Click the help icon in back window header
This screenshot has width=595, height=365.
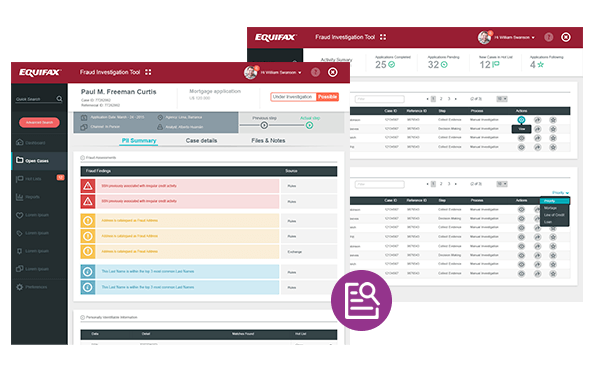tap(549, 37)
